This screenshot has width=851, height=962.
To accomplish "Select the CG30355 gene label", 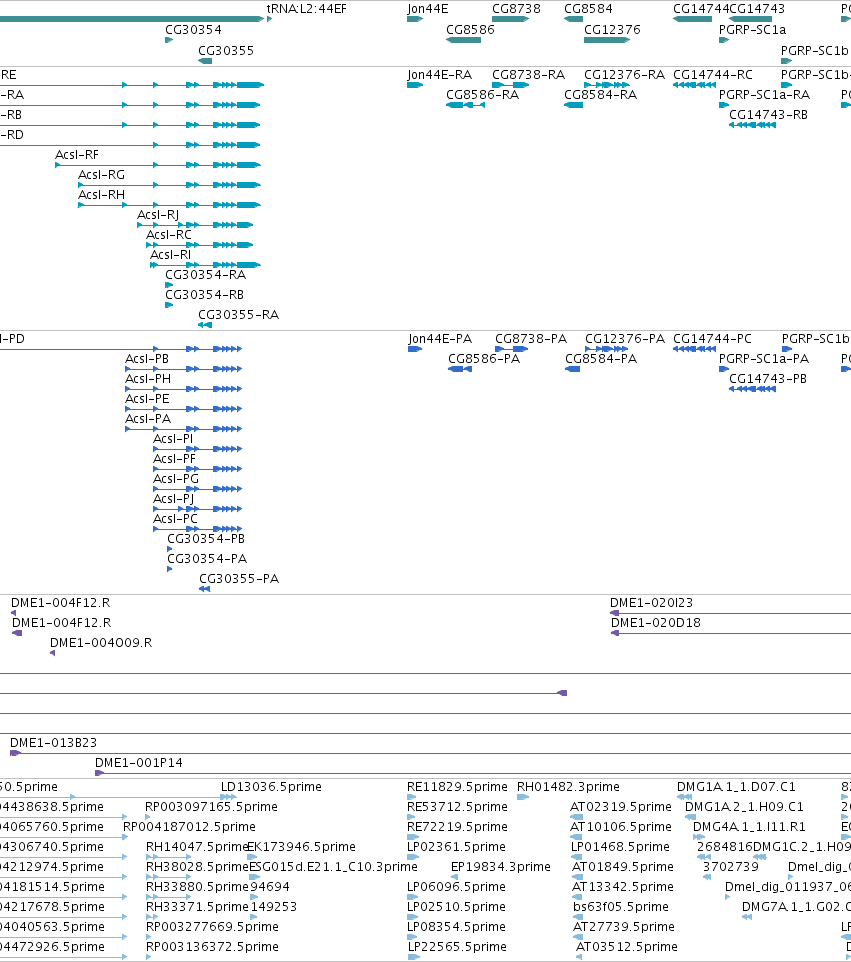I will click(226, 50).
